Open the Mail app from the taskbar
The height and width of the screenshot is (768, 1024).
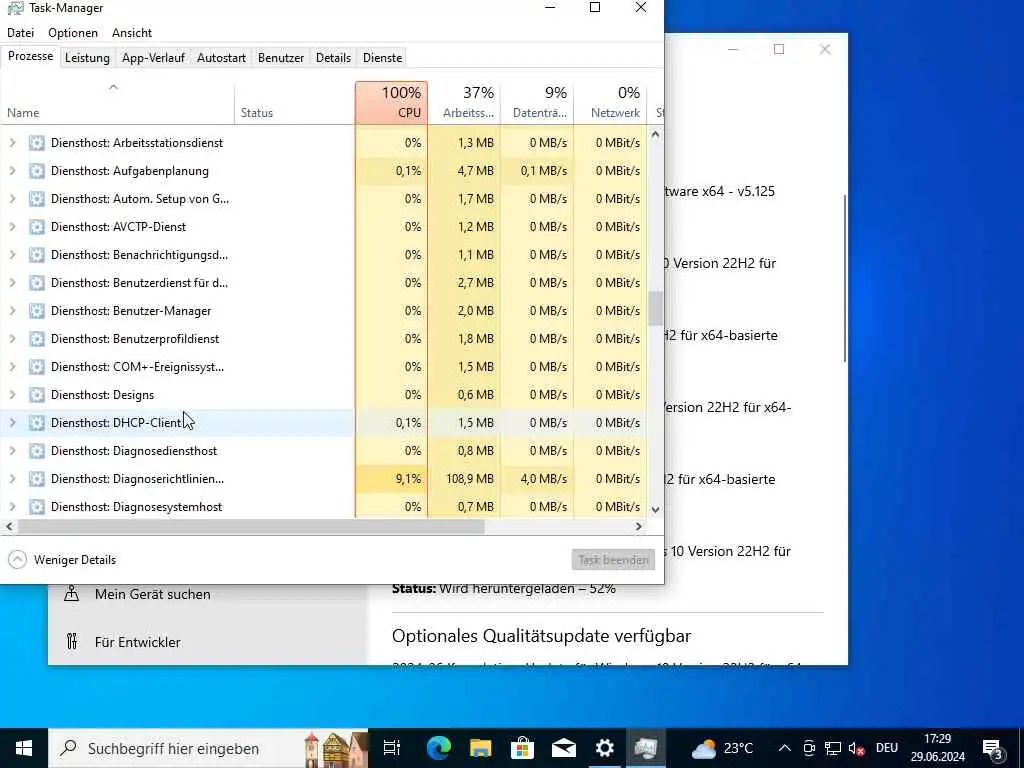click(x=564, y=748)
